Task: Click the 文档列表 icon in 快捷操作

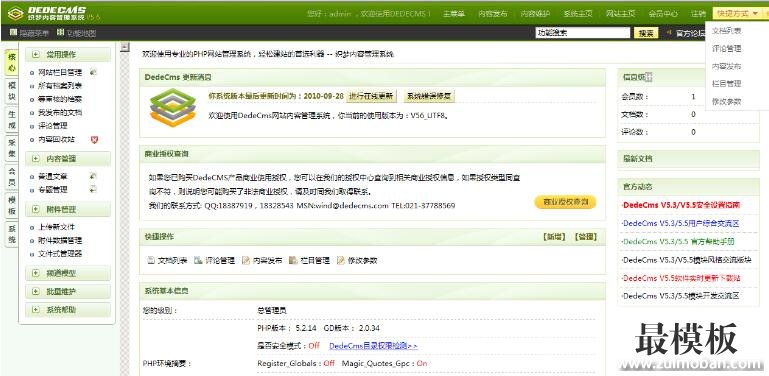Action: pos(151,260)
